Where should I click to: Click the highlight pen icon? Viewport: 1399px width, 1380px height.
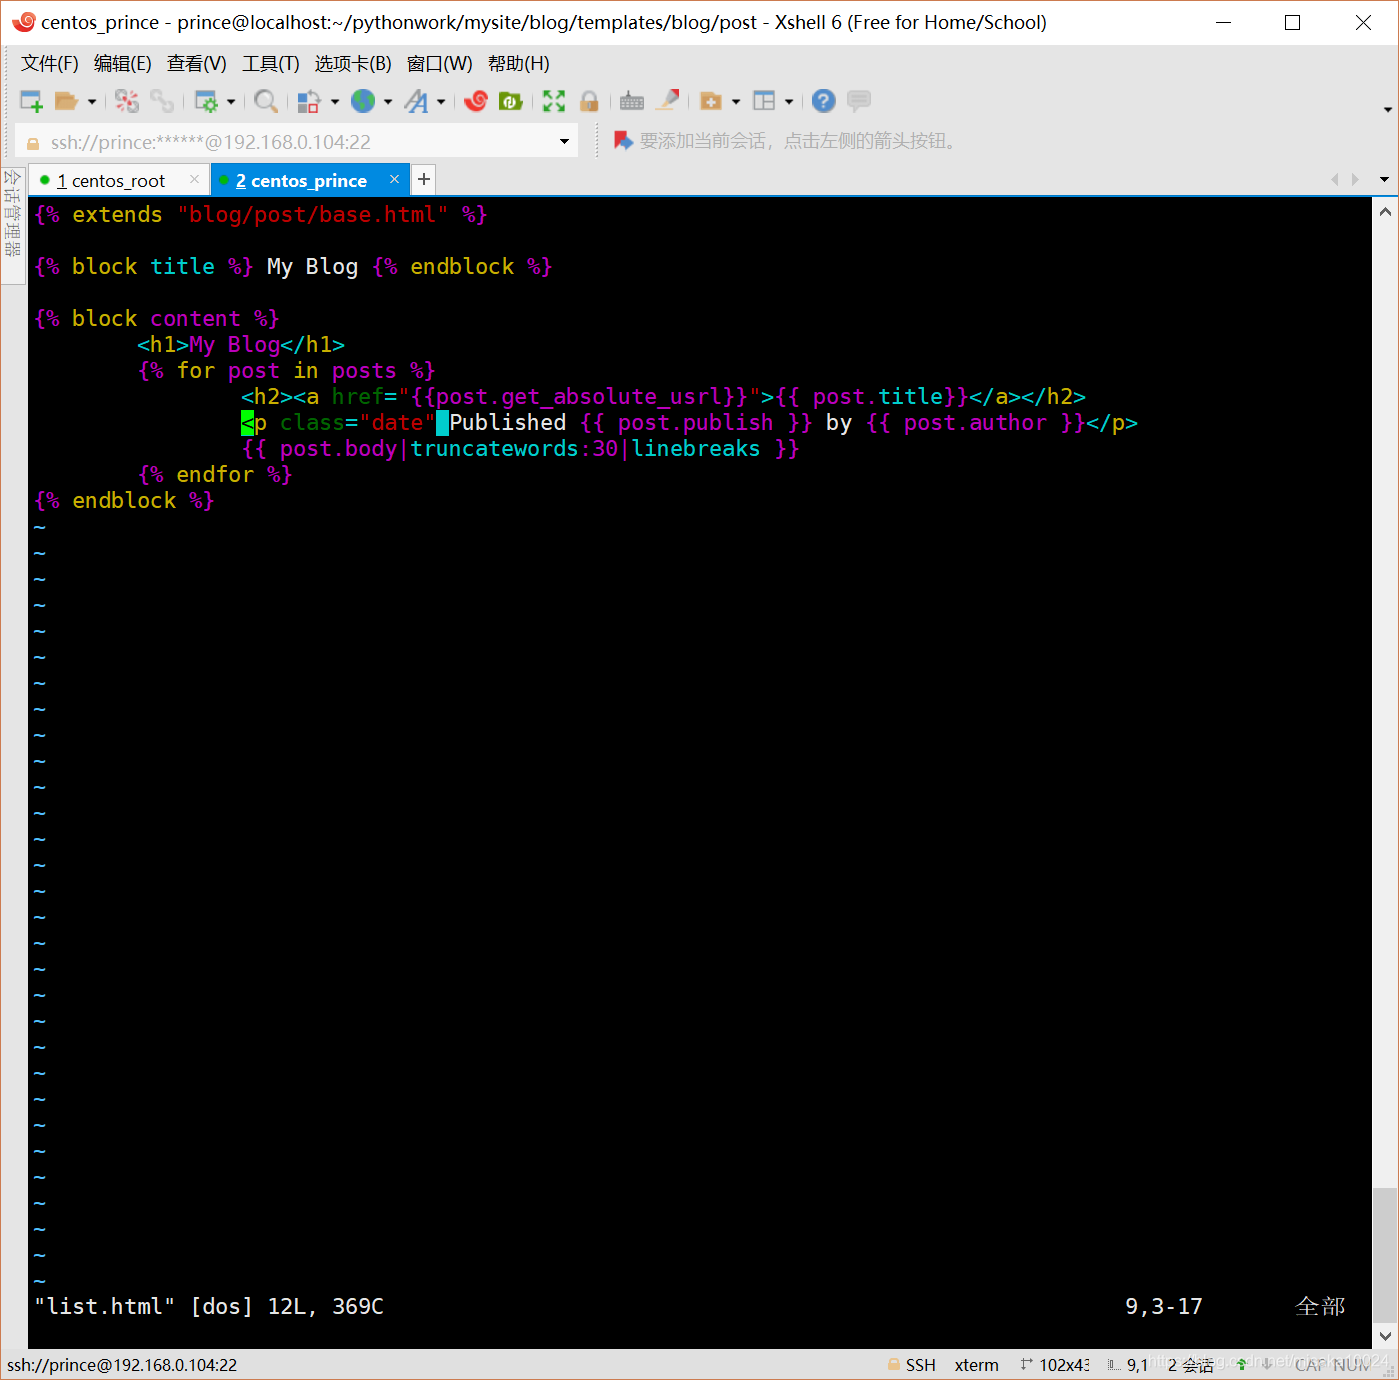pos(668,100)
